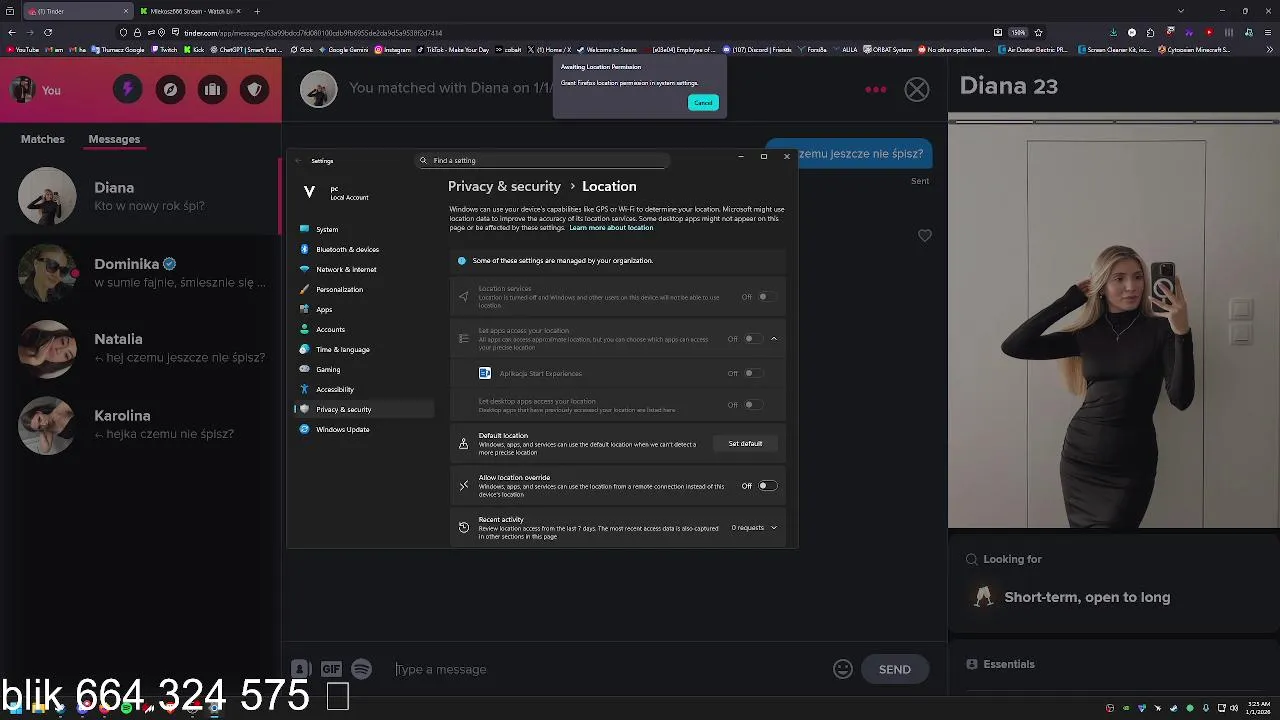Open Firefox downloads arrow icon
This screenshot has height=720, width=1280.
tap(1113, 32)
